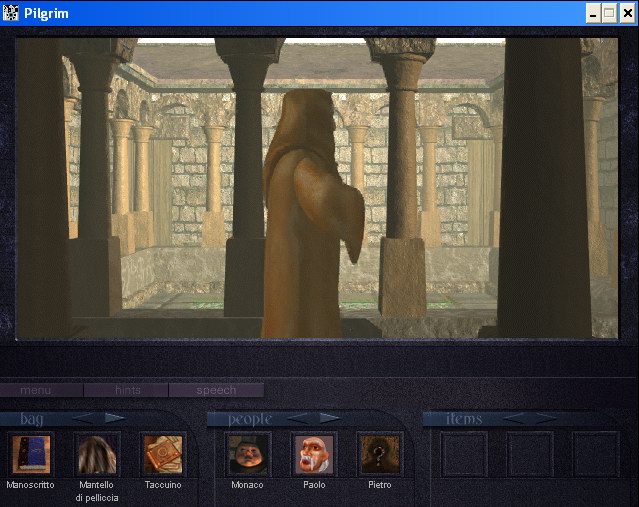
Task: Click the 'Monaco' label
Action: coord(247,485)
